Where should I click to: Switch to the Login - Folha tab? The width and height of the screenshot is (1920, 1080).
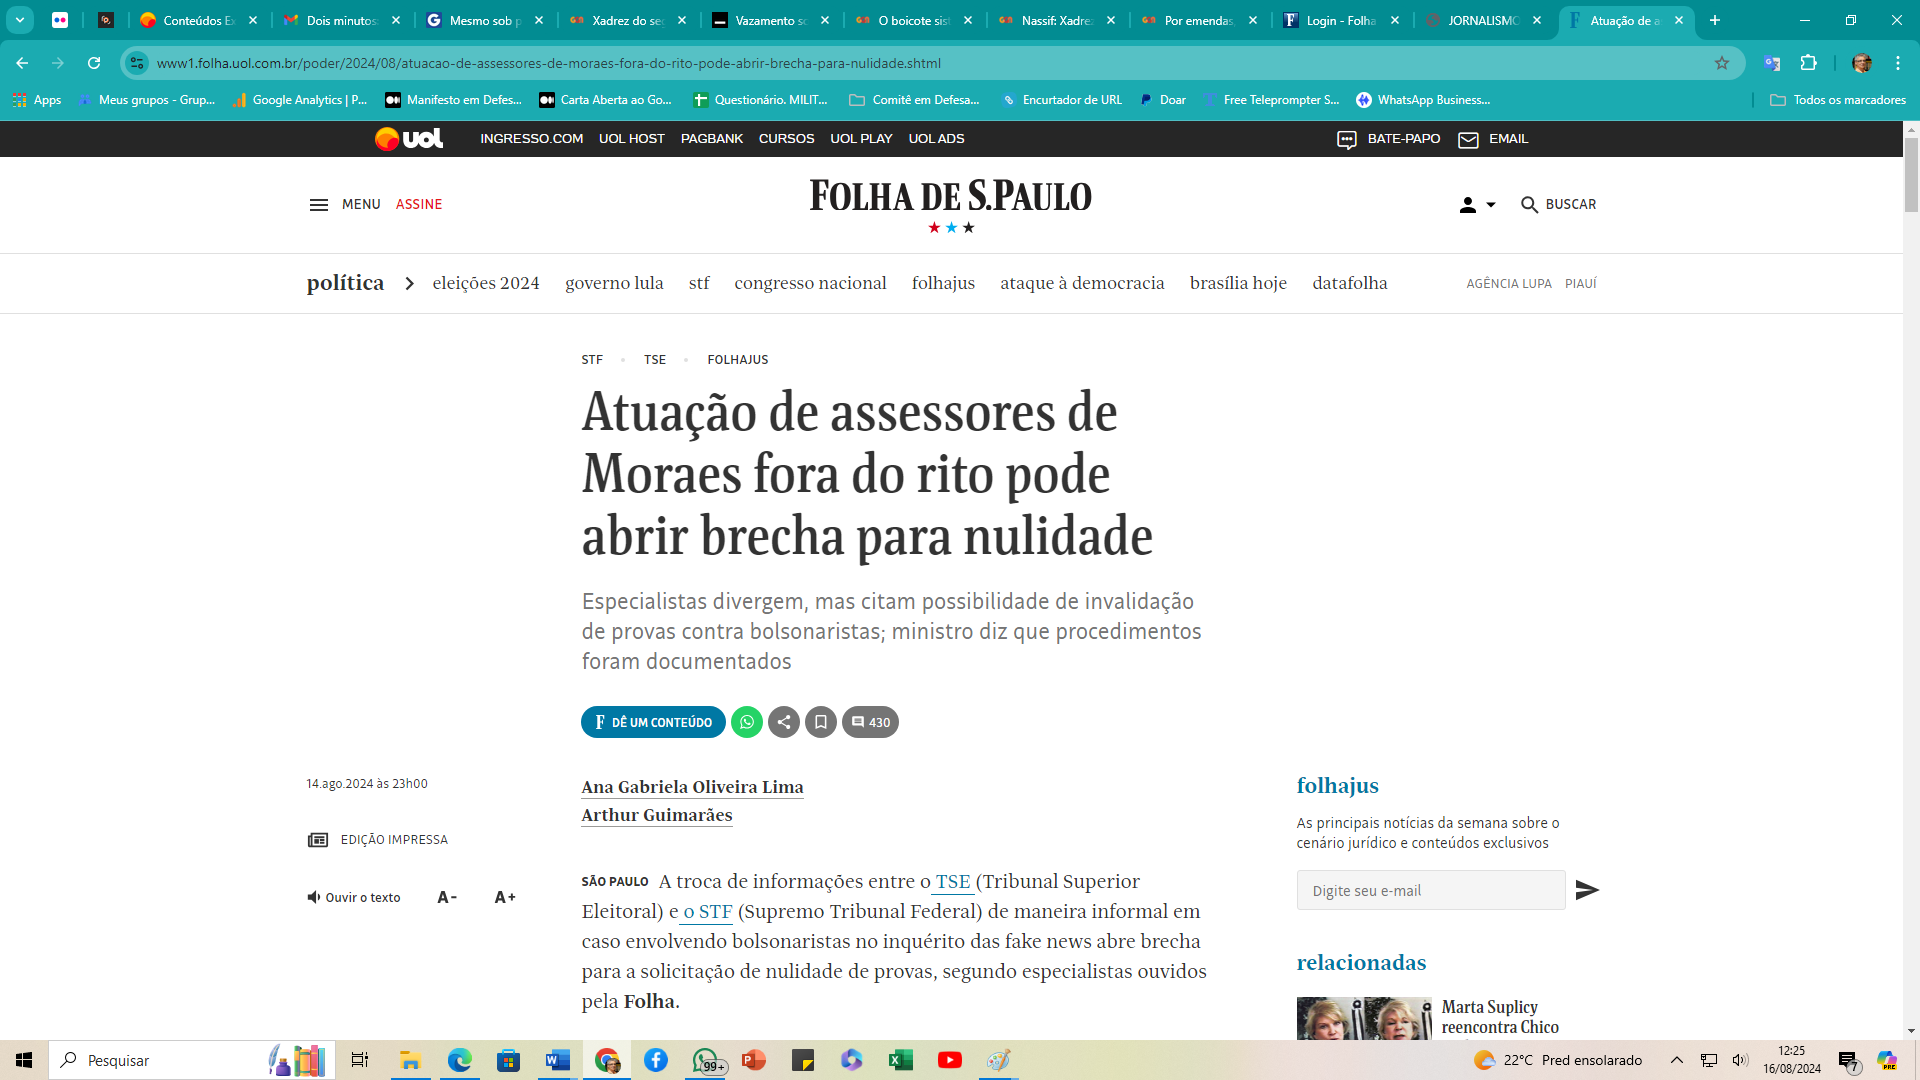point(1342,20)
